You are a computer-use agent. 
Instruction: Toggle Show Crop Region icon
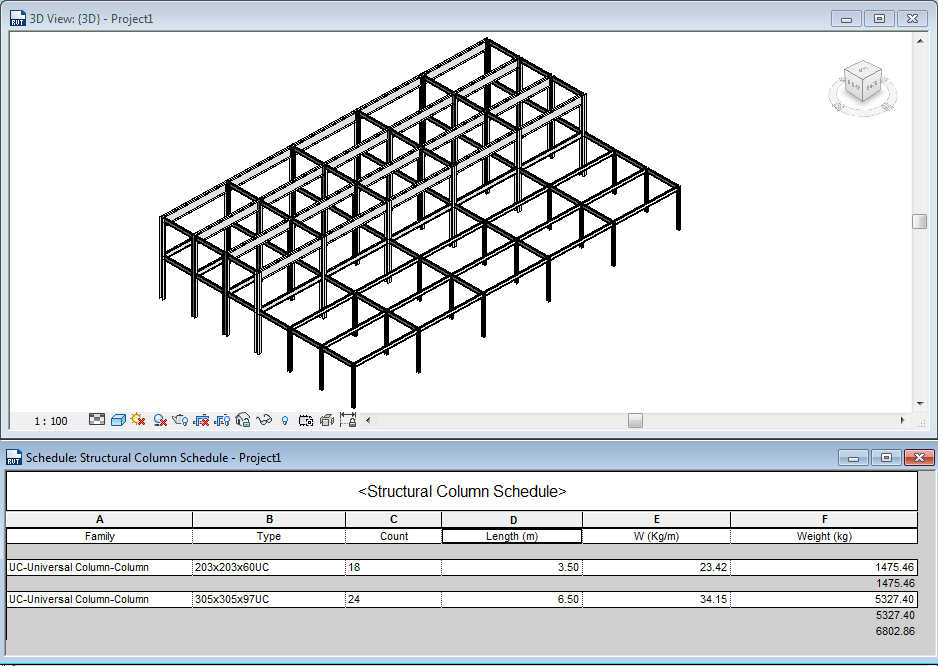click(222, 421)
